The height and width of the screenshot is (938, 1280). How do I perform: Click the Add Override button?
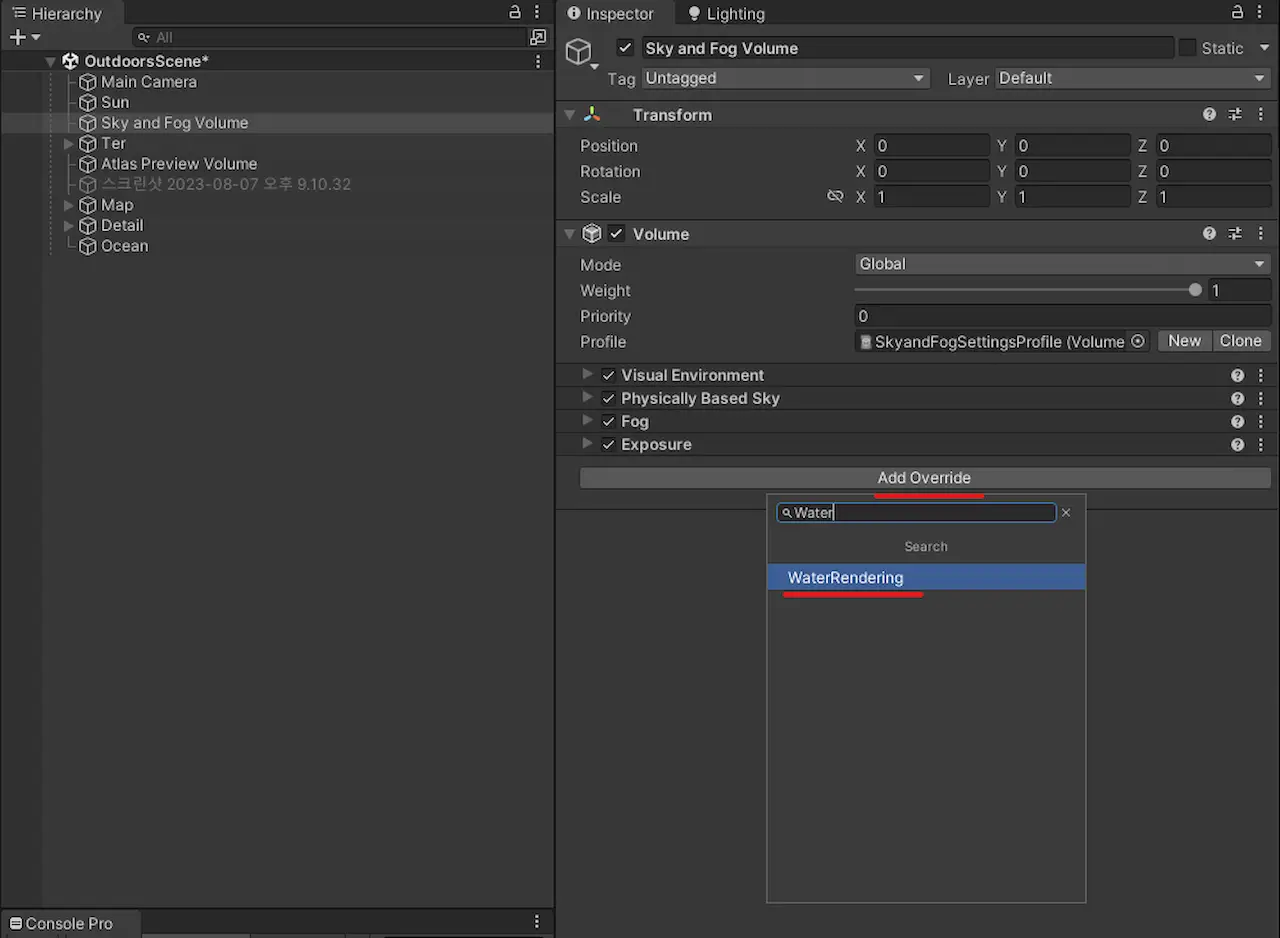pyautogui.click(x=925, y=478)
